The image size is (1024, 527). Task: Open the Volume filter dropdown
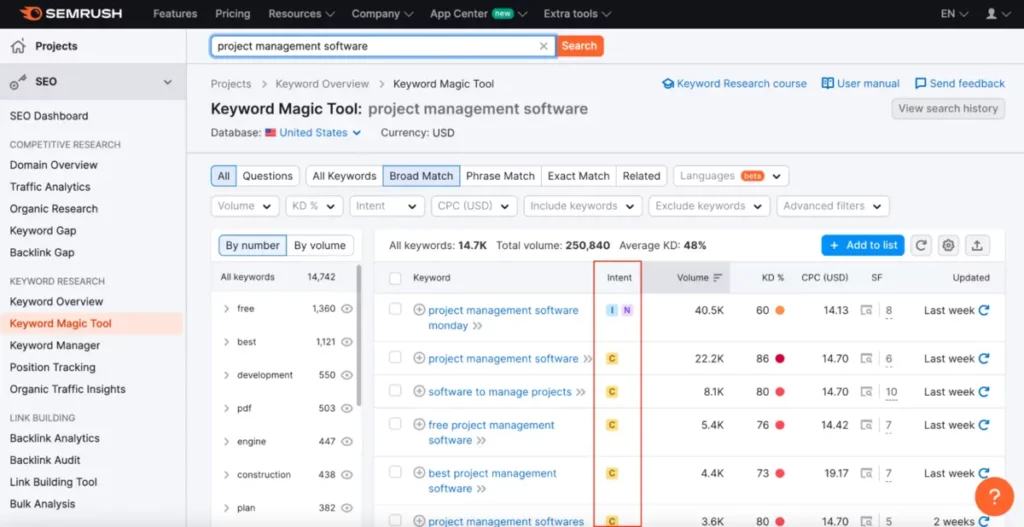(245, 206)
